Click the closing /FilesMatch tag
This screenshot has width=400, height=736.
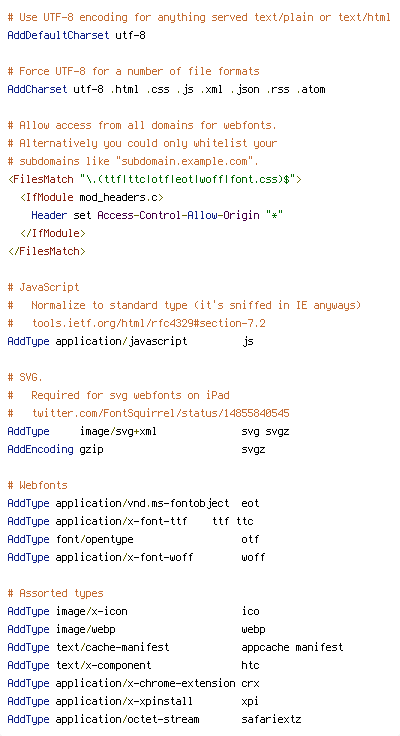46,251
